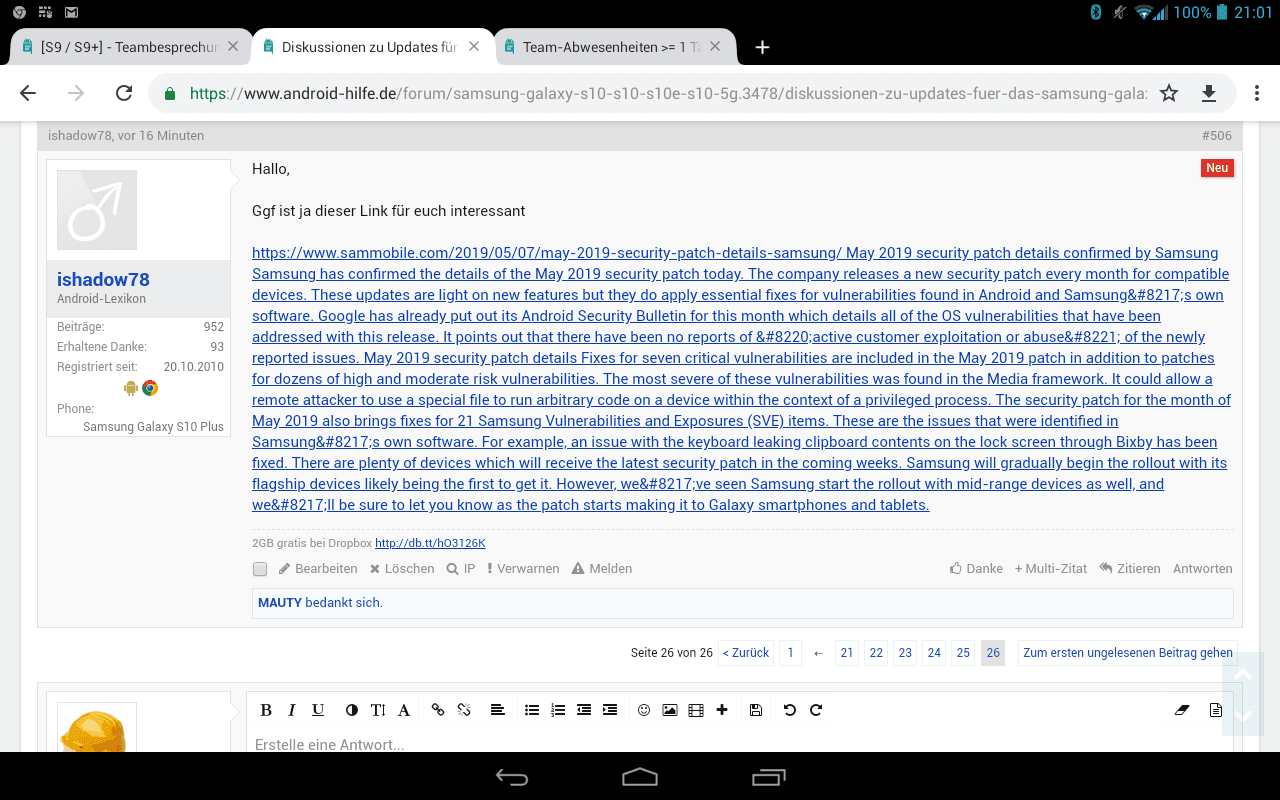Open the font family tool
1280x800 pixels.
(404, 710)
